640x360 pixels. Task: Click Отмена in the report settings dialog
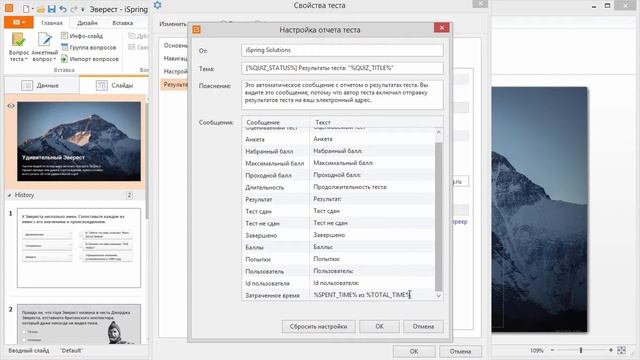pyautogui.click(x=423, y=327)
